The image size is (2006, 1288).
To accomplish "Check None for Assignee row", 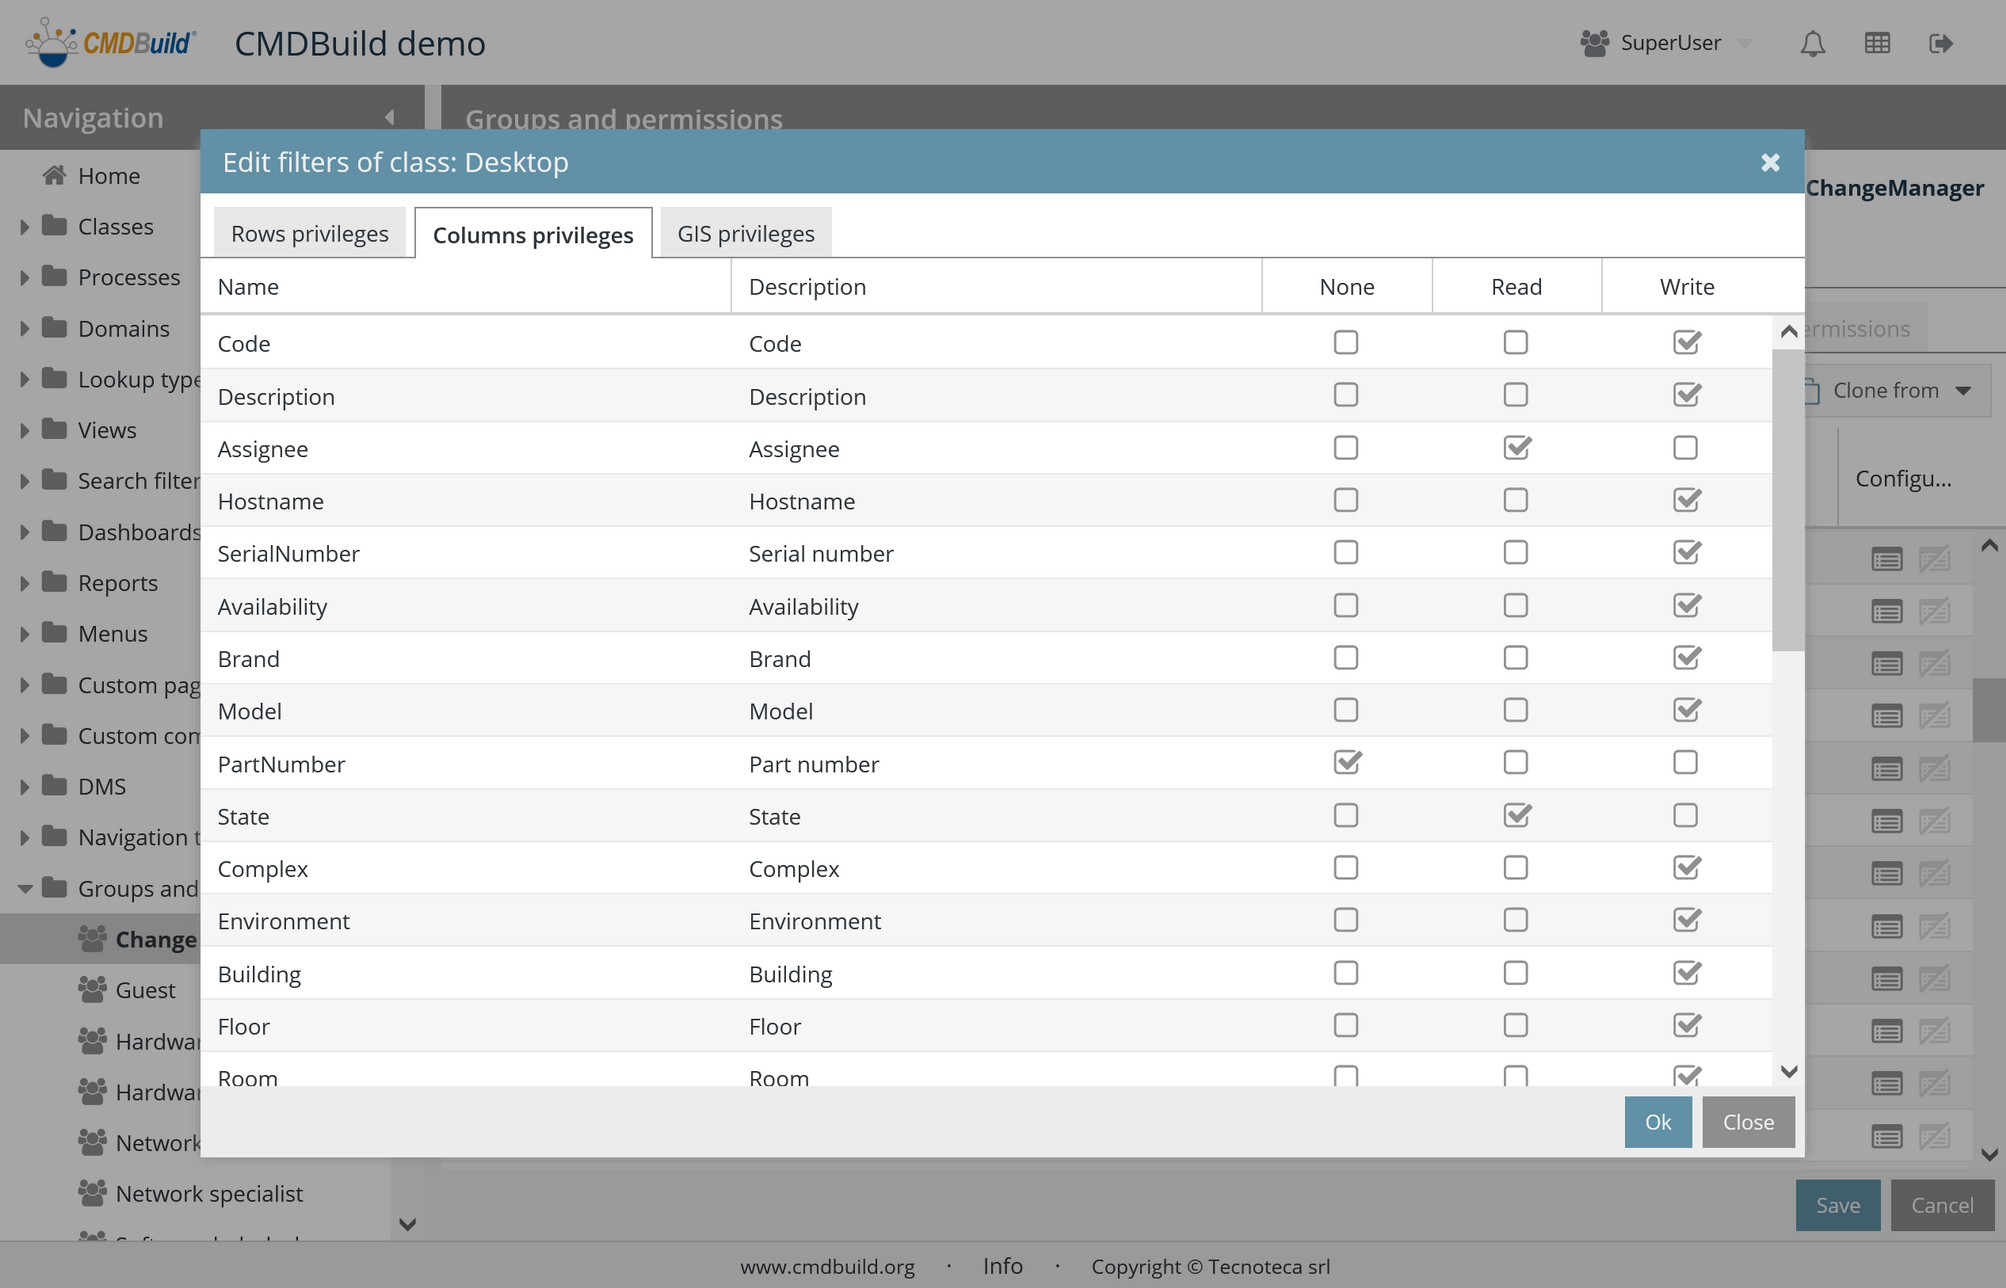I will 1346,448.
